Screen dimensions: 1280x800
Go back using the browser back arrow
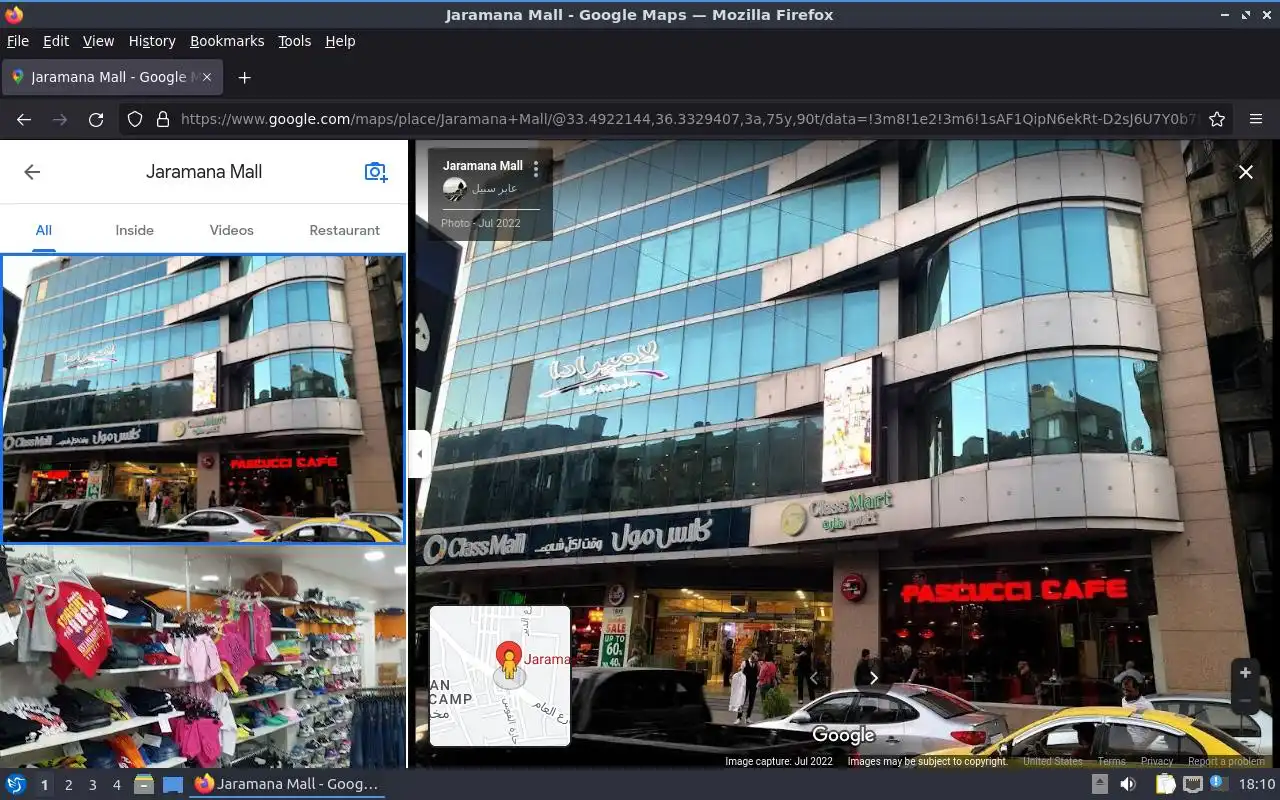24,119
